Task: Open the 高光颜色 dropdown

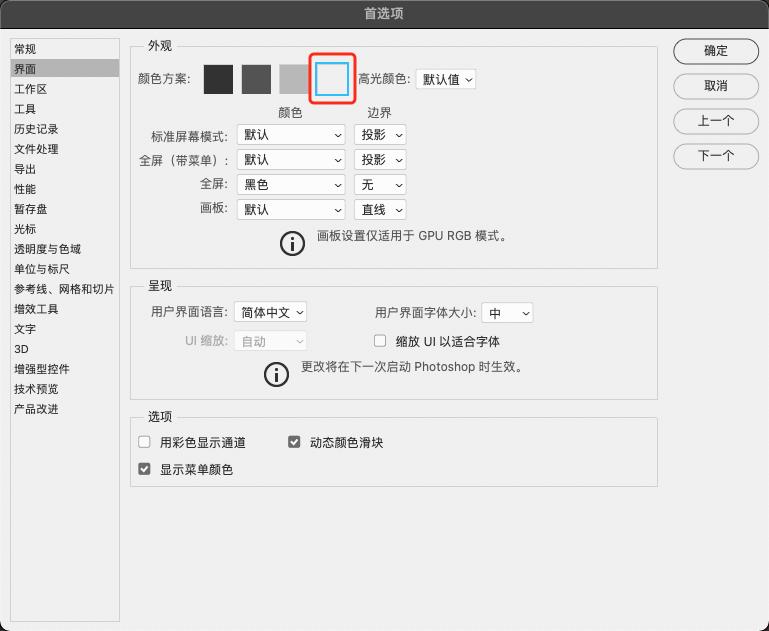Action: (446, 79)
